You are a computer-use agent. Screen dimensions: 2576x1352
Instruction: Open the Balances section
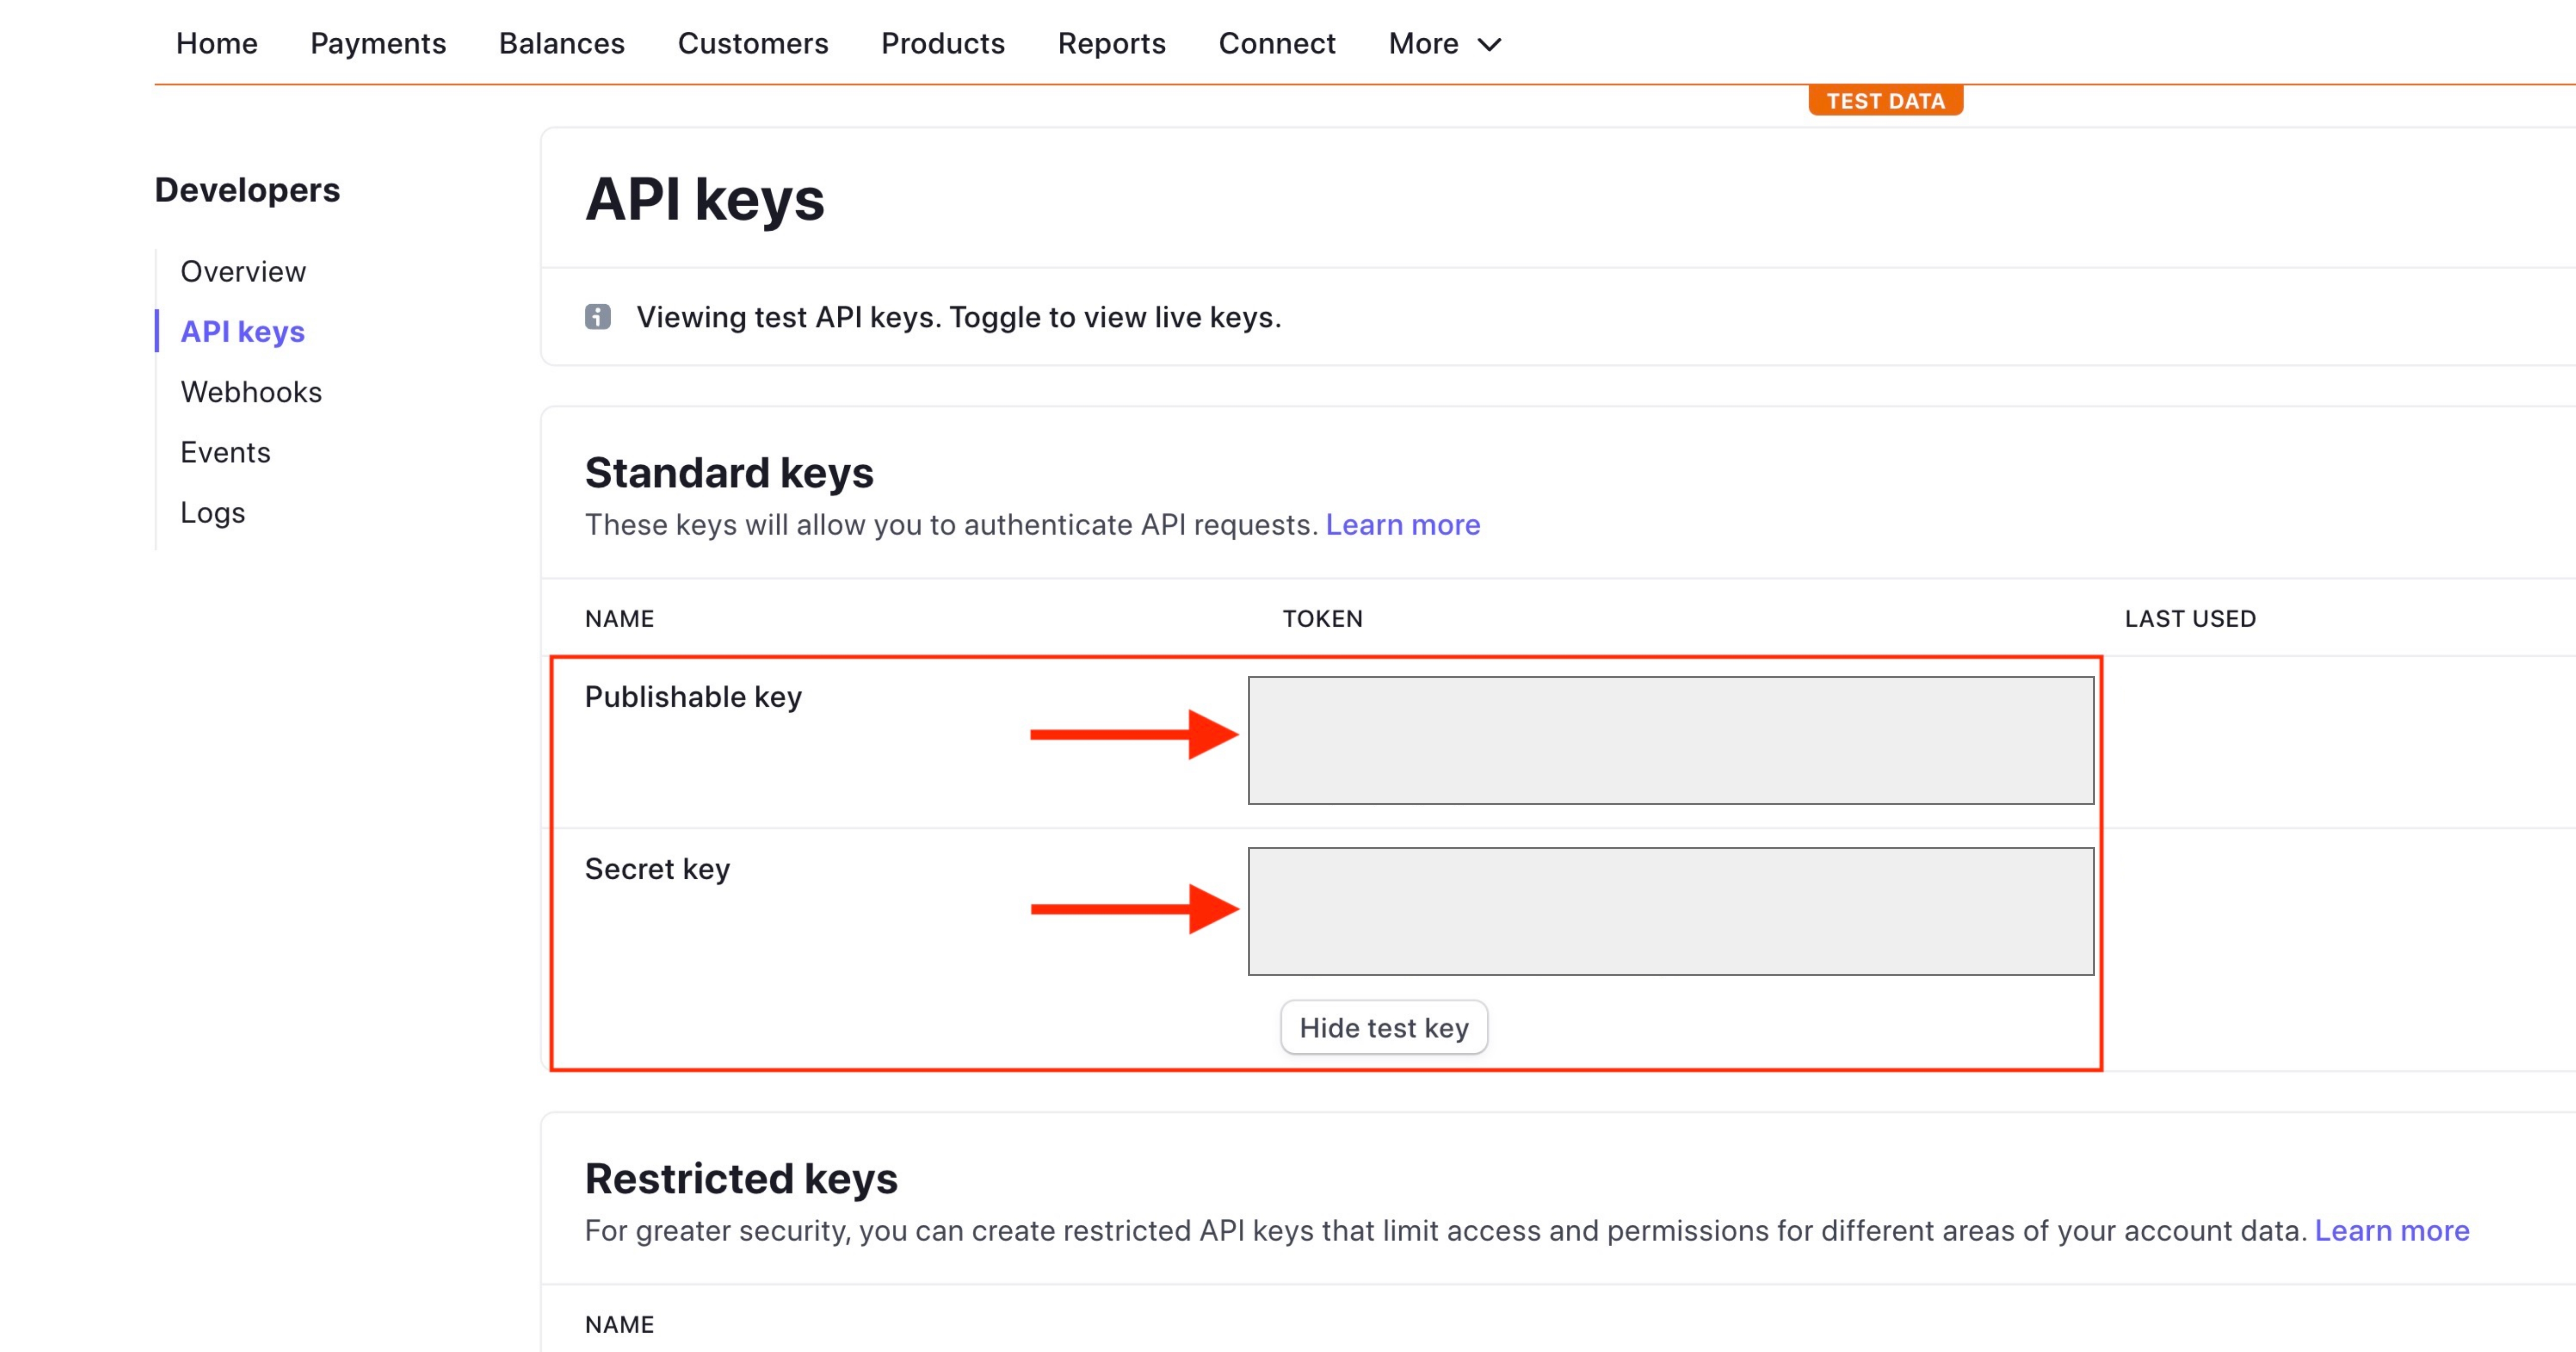(561, 43)
